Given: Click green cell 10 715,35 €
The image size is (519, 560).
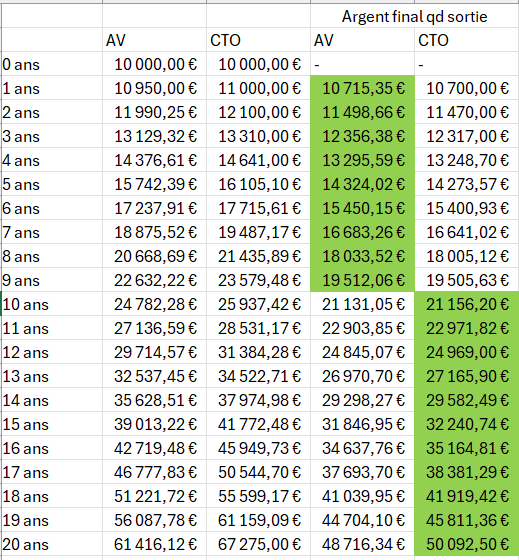Looking at the screenshot, I should (363, 88).
